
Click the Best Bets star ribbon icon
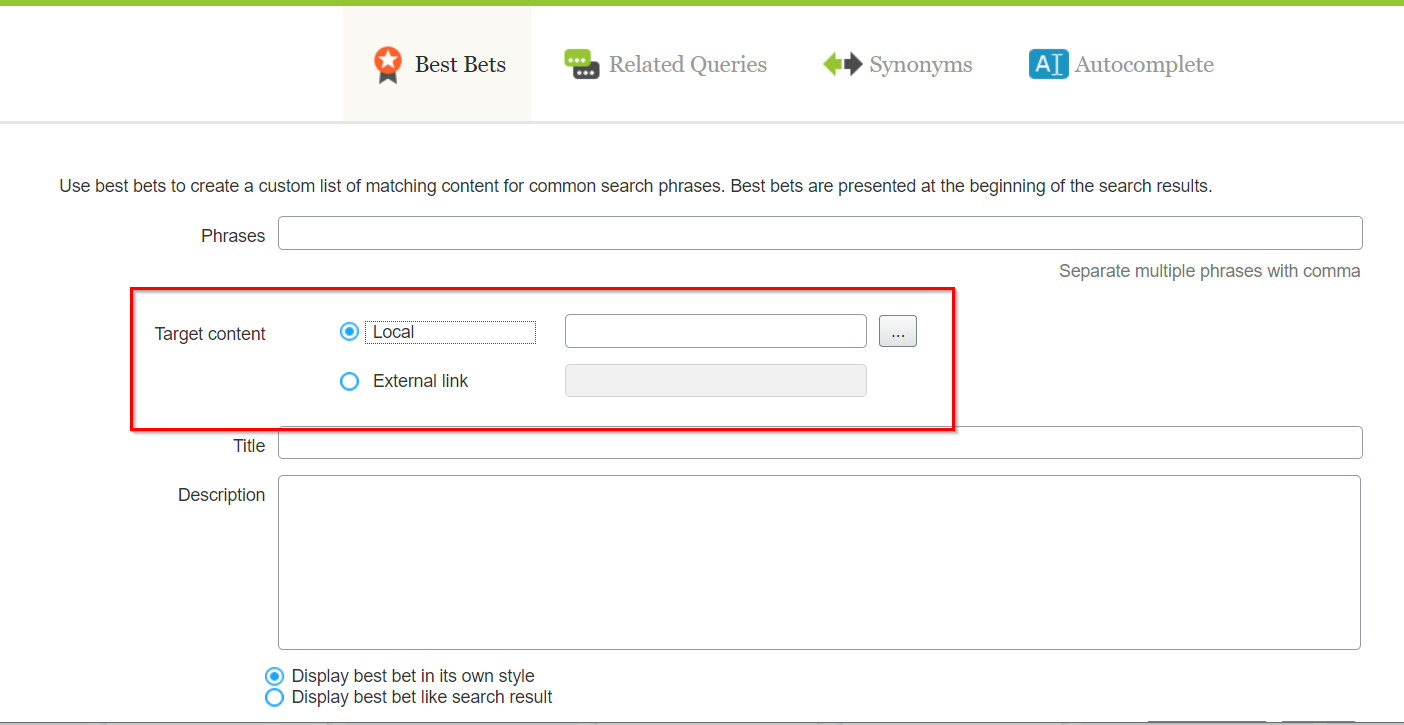click(387, 65)
